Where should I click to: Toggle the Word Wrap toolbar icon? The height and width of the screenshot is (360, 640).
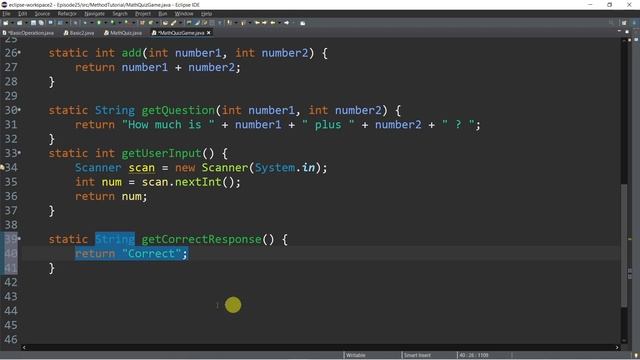(189, 23)
